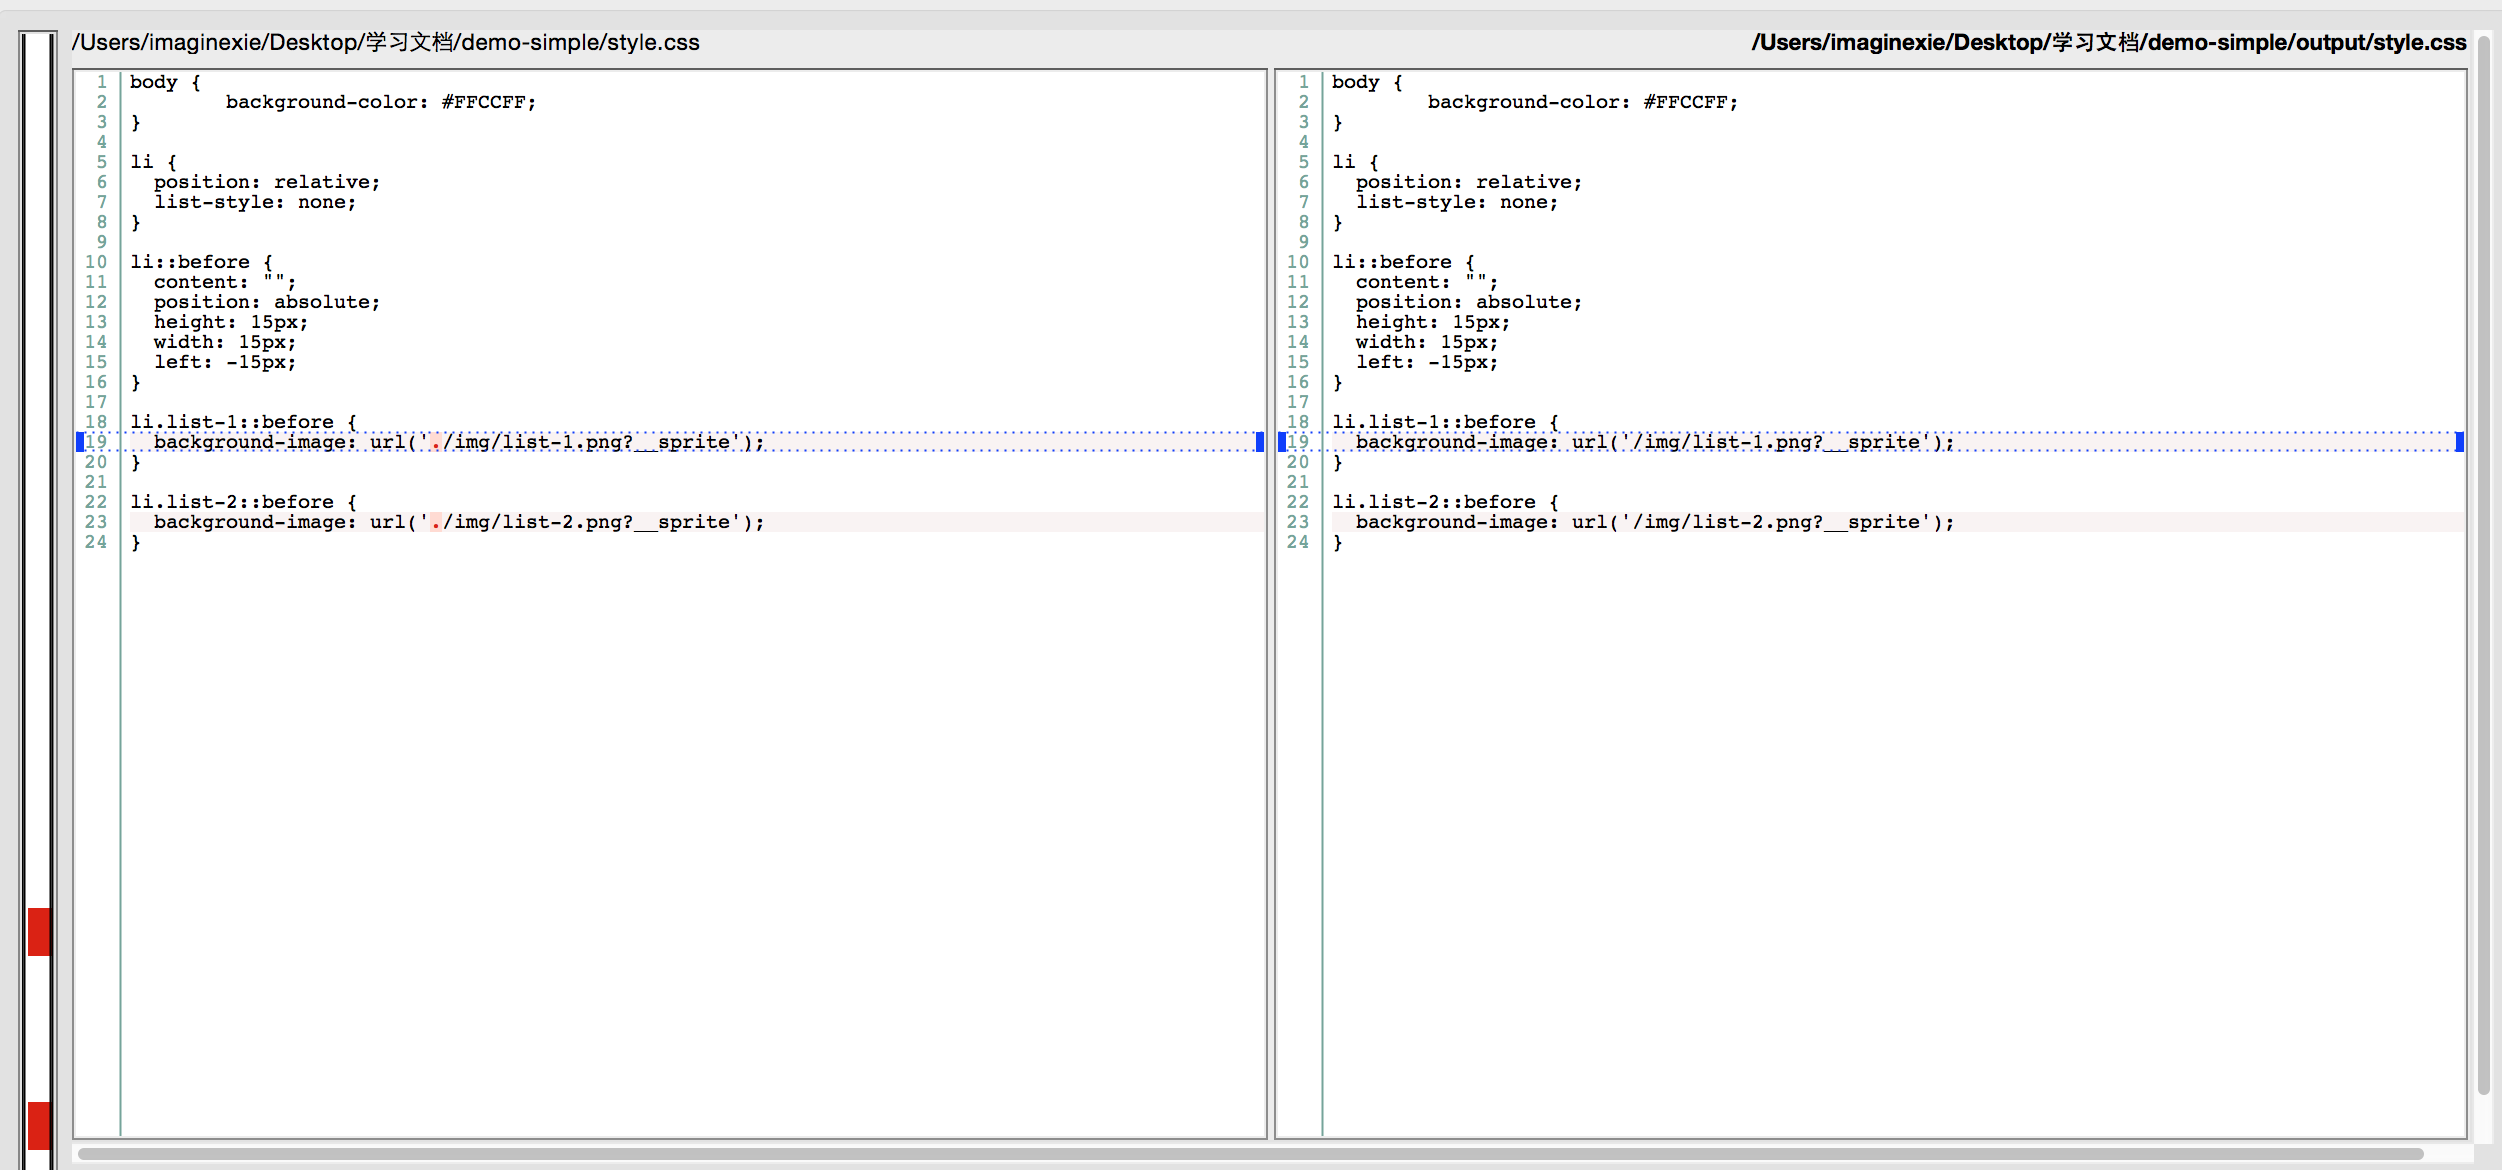Click the lower red block in overview strip
Viewport: 2502px width, 1170px height.
click(x=39, y=1125)
